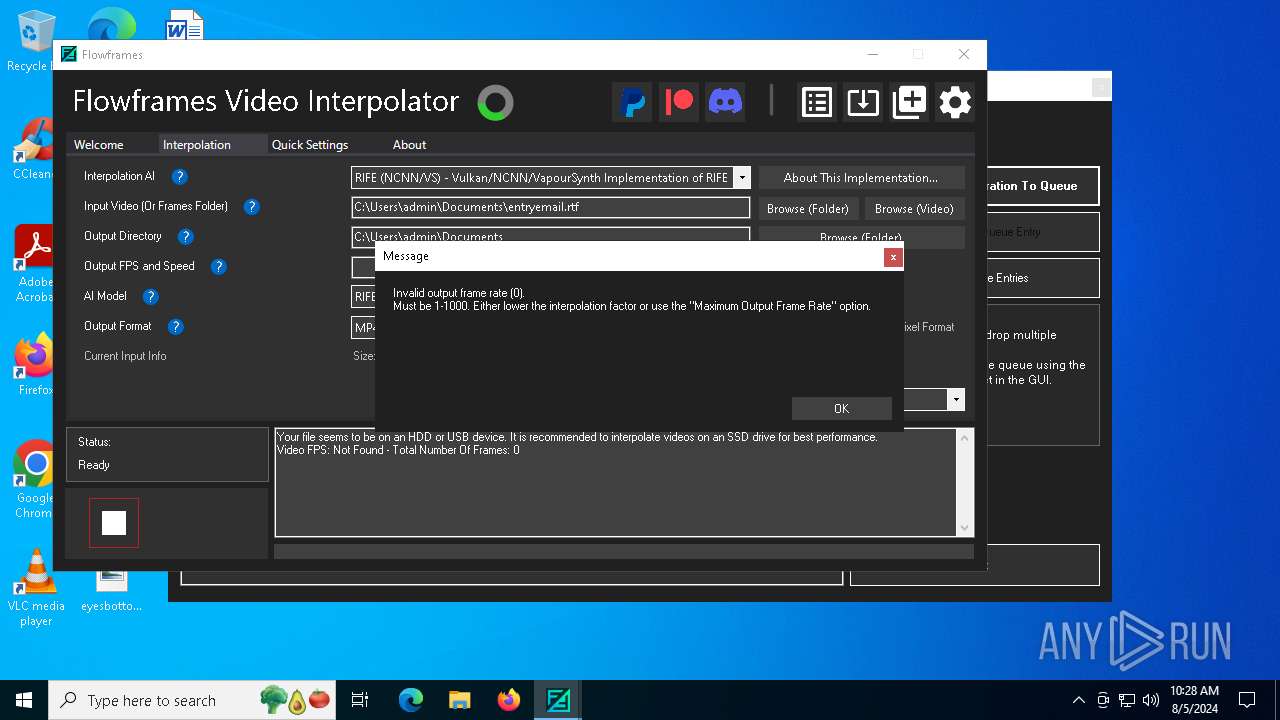Click the taskbar search box
1280x720 pixels.
[192, 700]
